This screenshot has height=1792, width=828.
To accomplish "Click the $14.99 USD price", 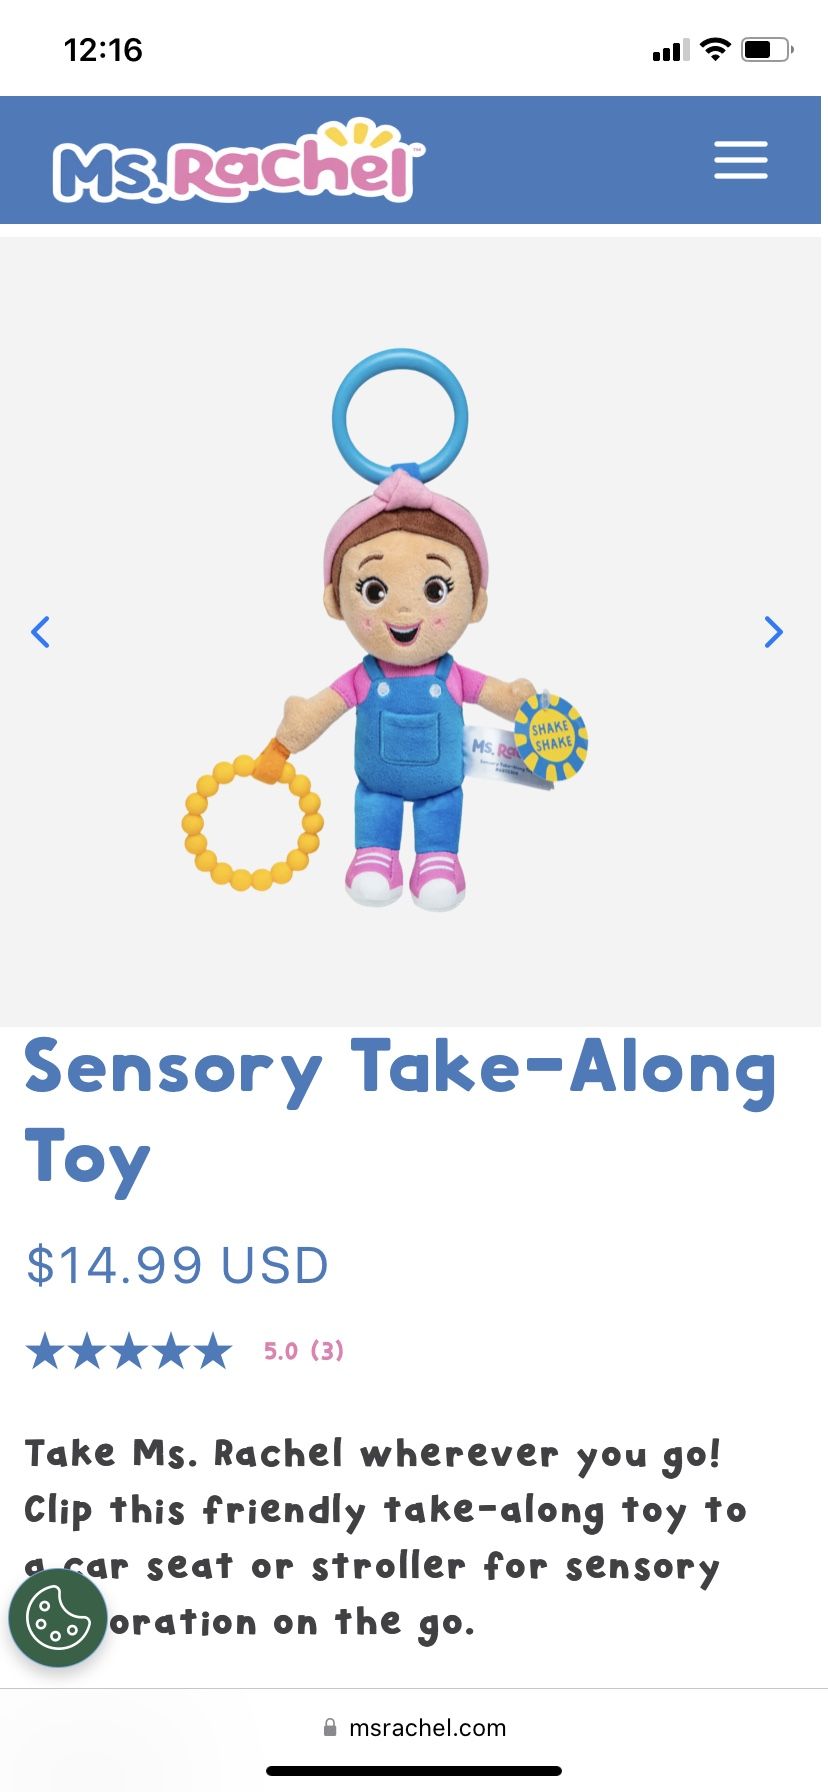I will pyautogui.click(x=177, y=1265).
